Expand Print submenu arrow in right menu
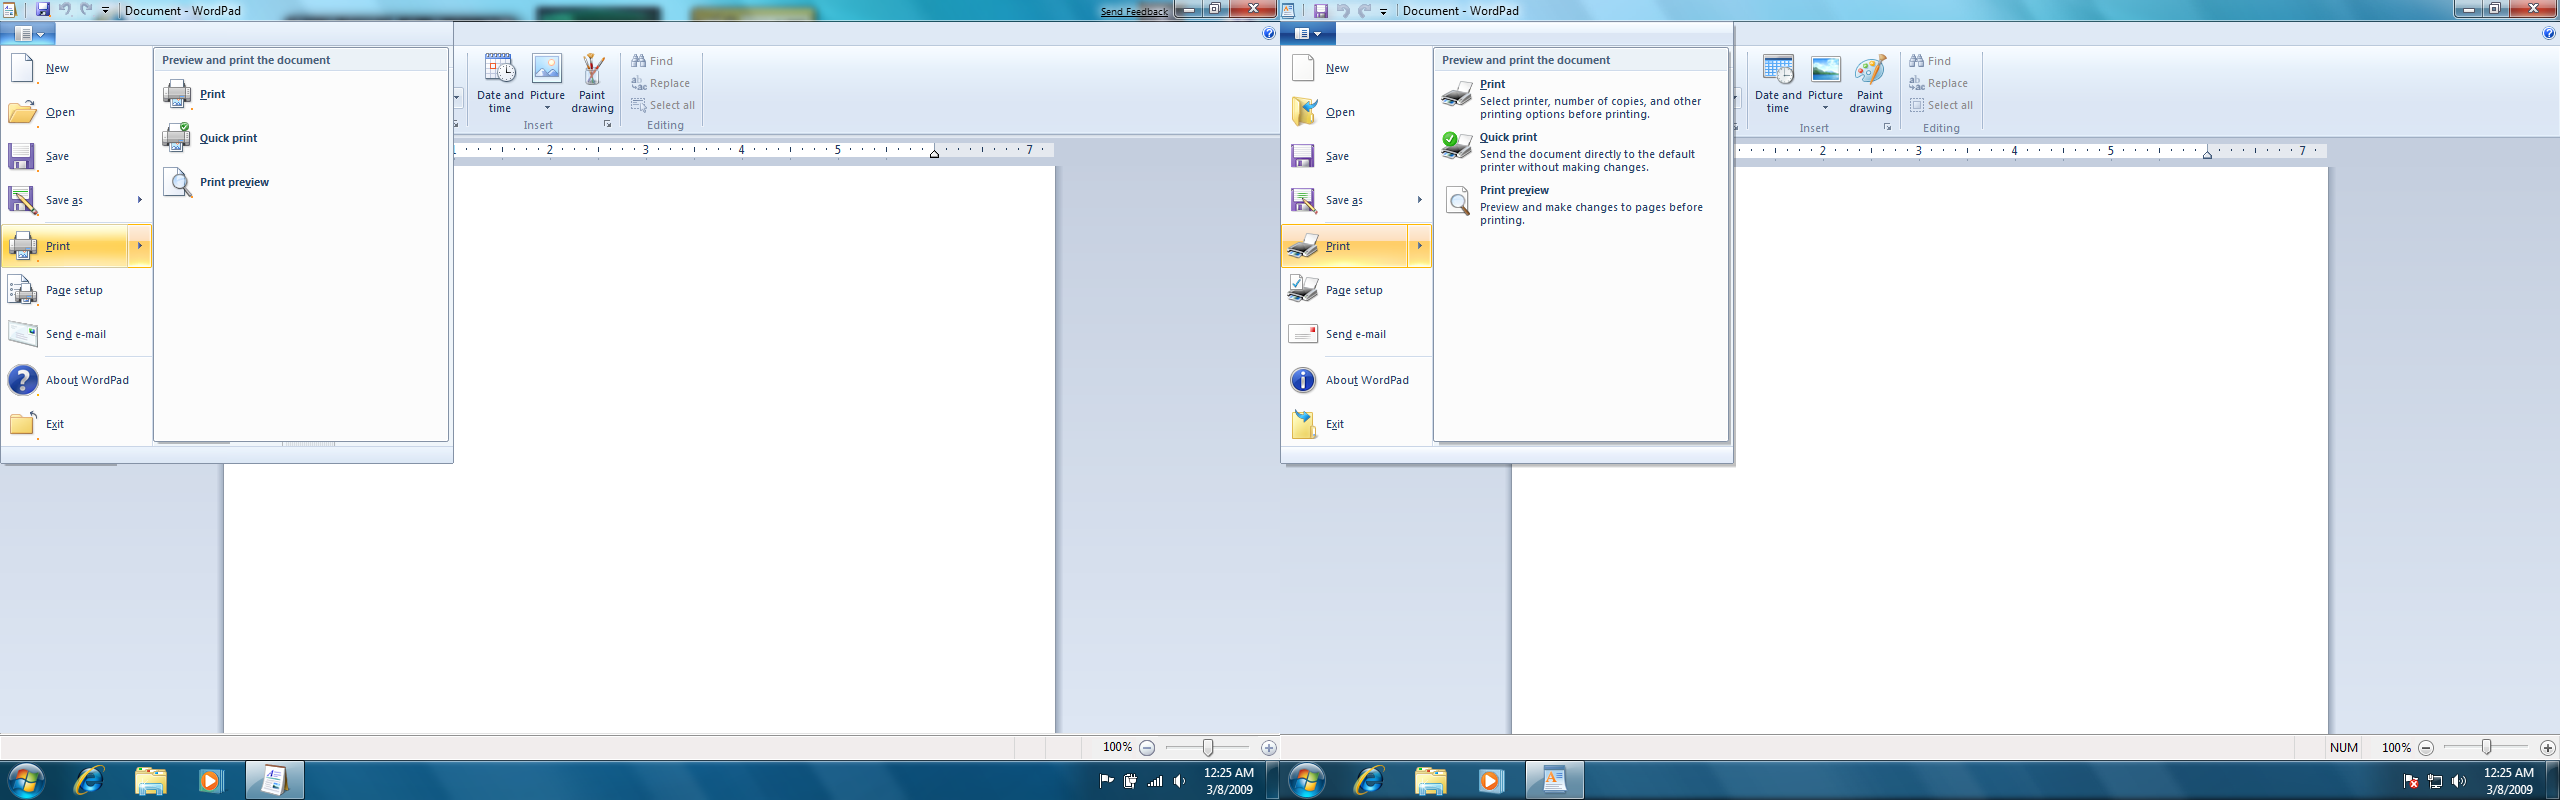 (1420, 246)
